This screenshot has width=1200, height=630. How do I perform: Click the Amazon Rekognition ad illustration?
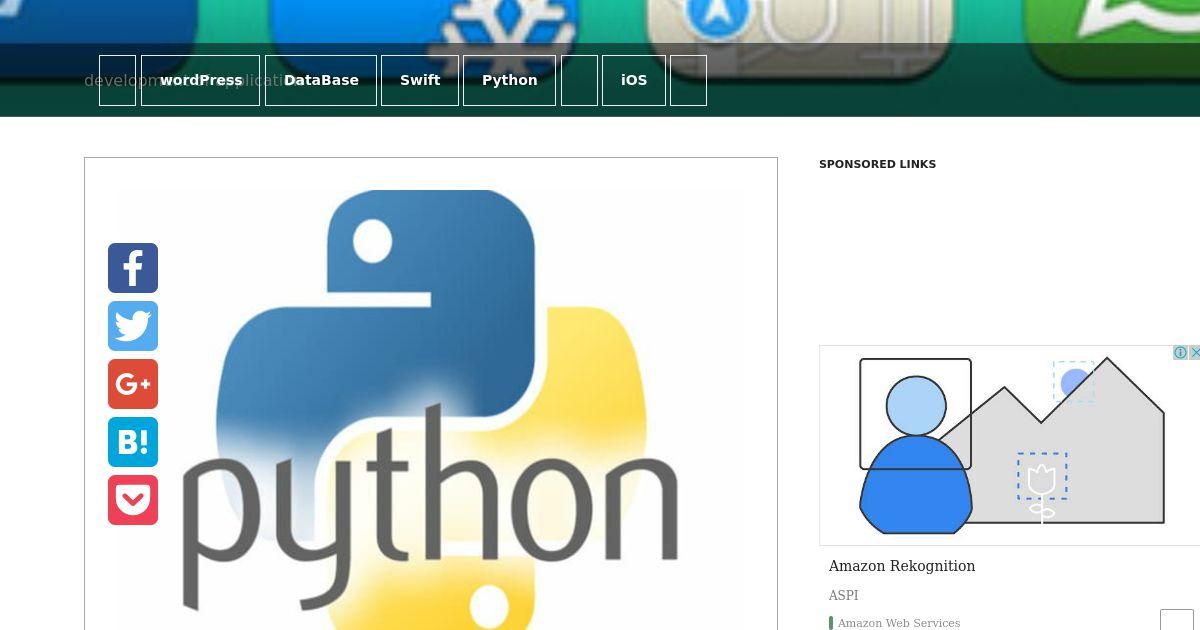tap(1010, 445)
